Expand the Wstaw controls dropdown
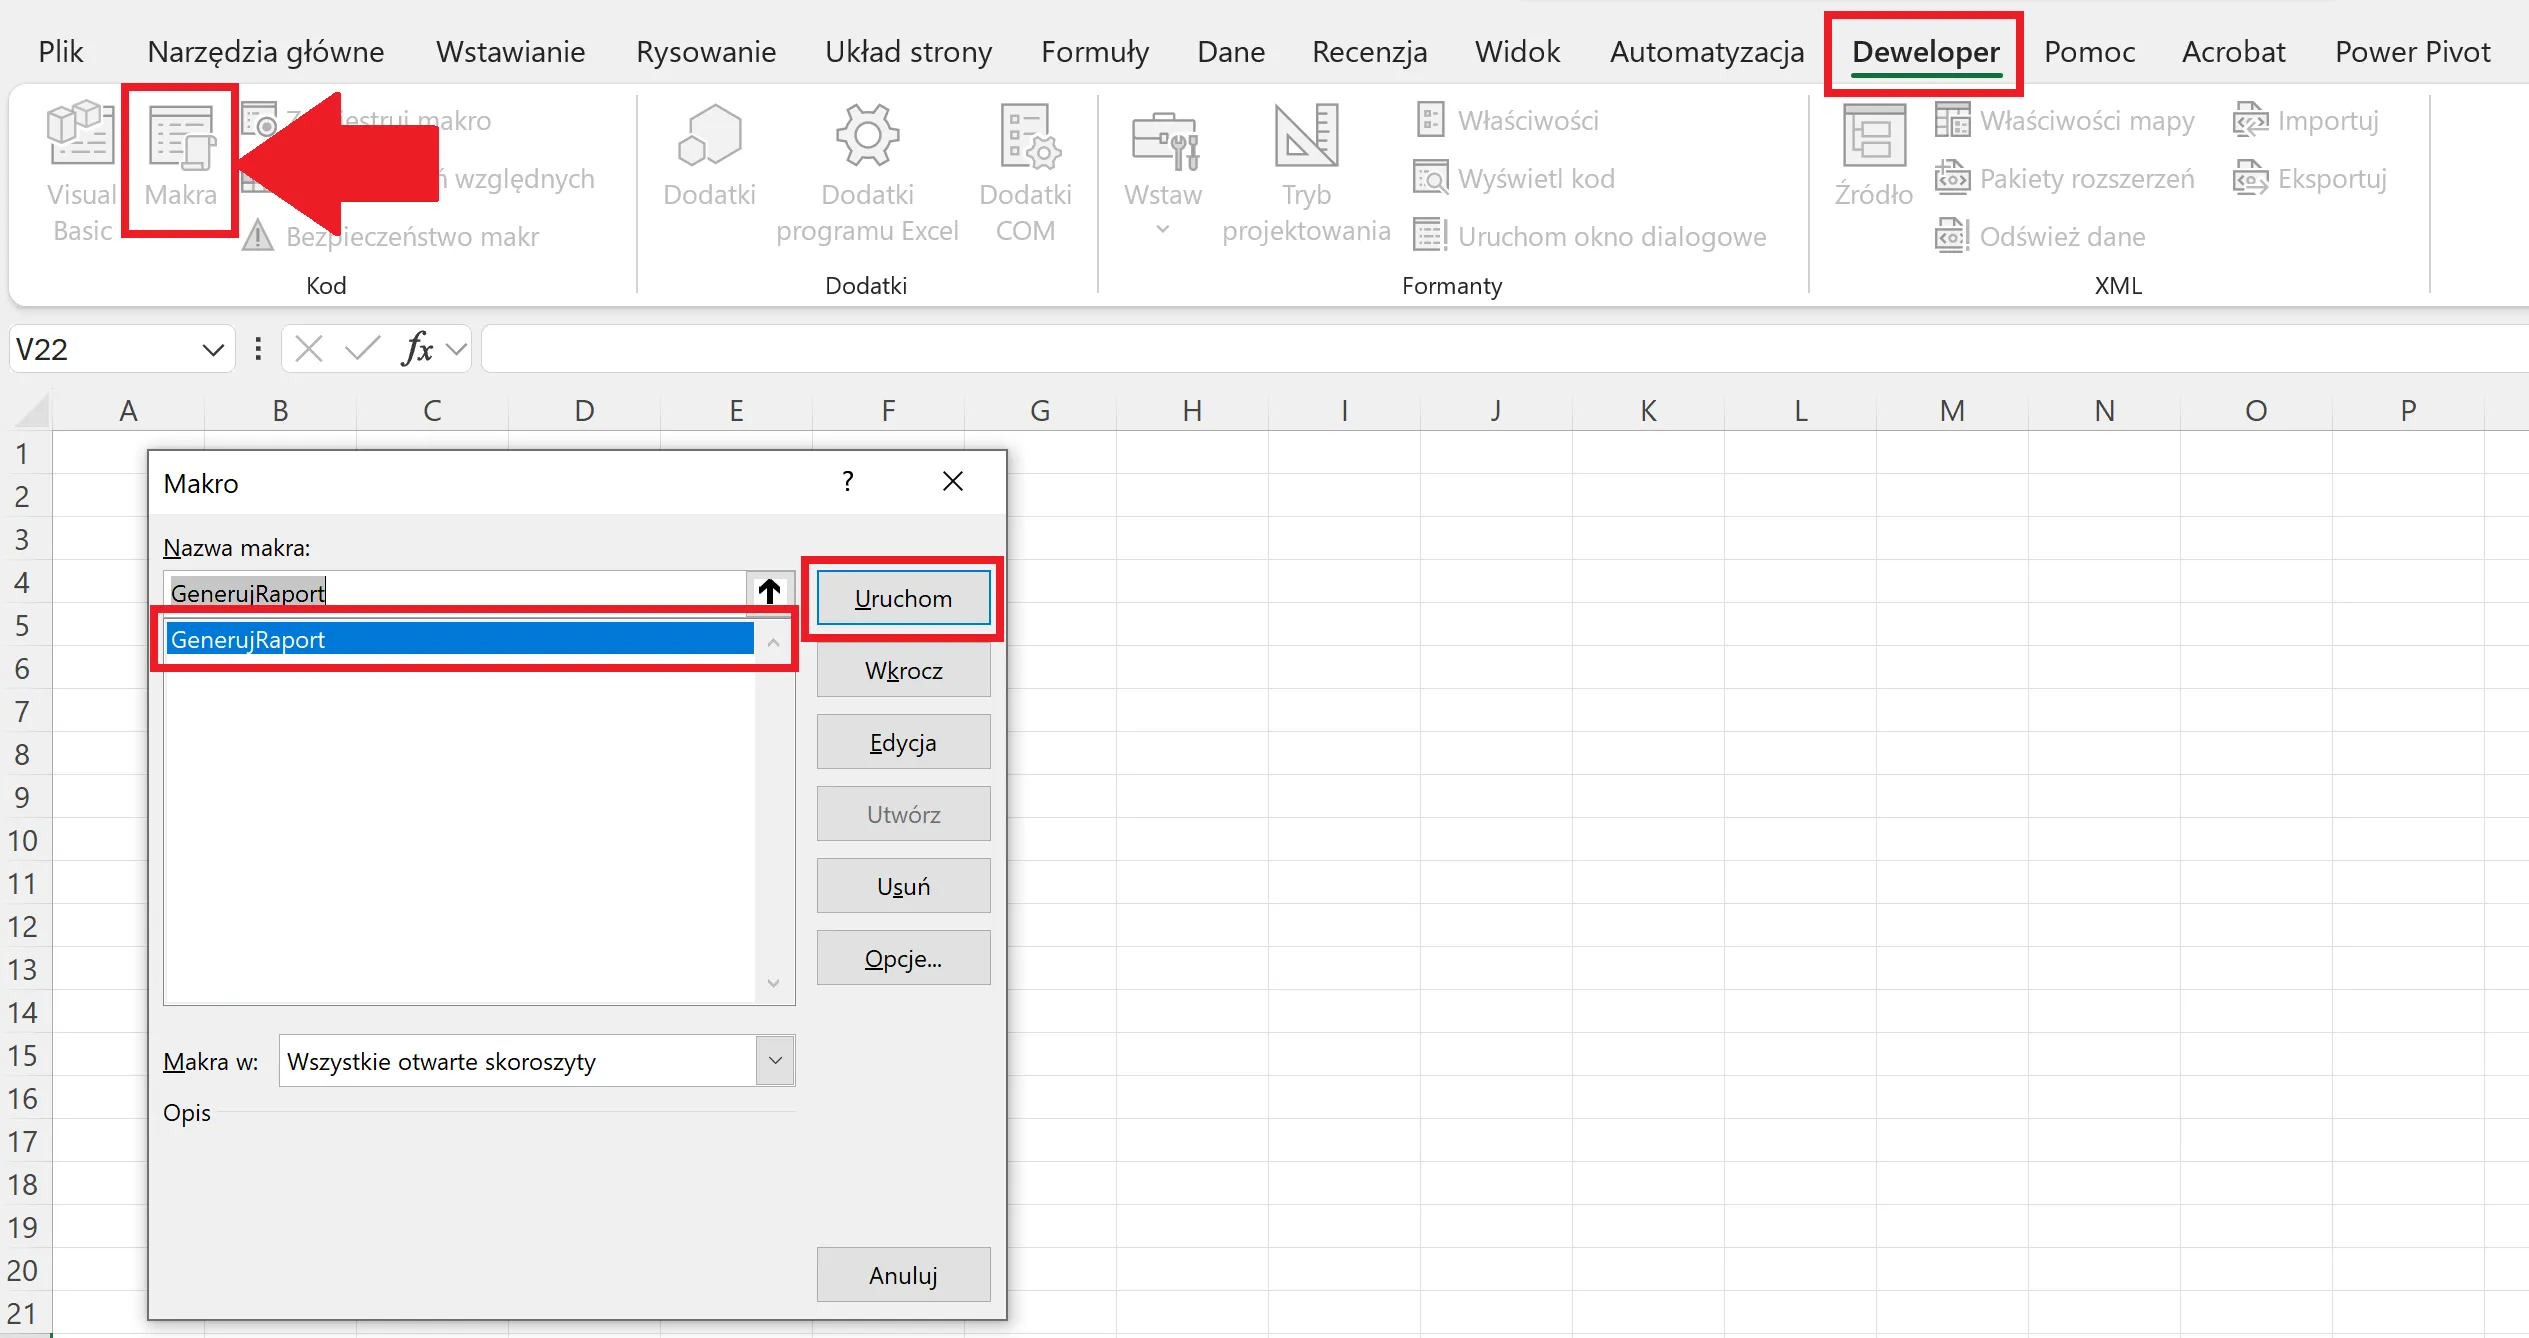 [1162, 230]
